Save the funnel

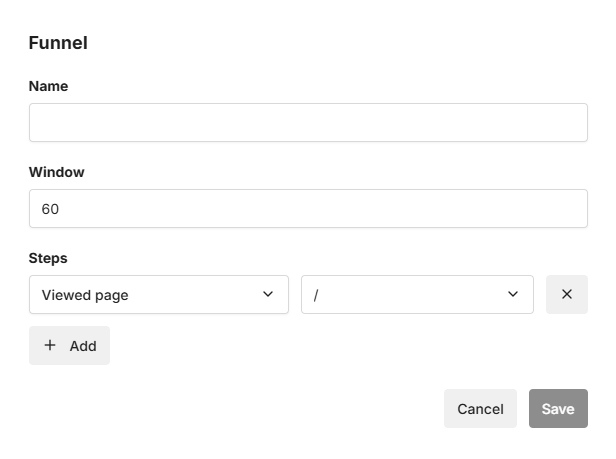pyautogui.click(x=558, y=408)
